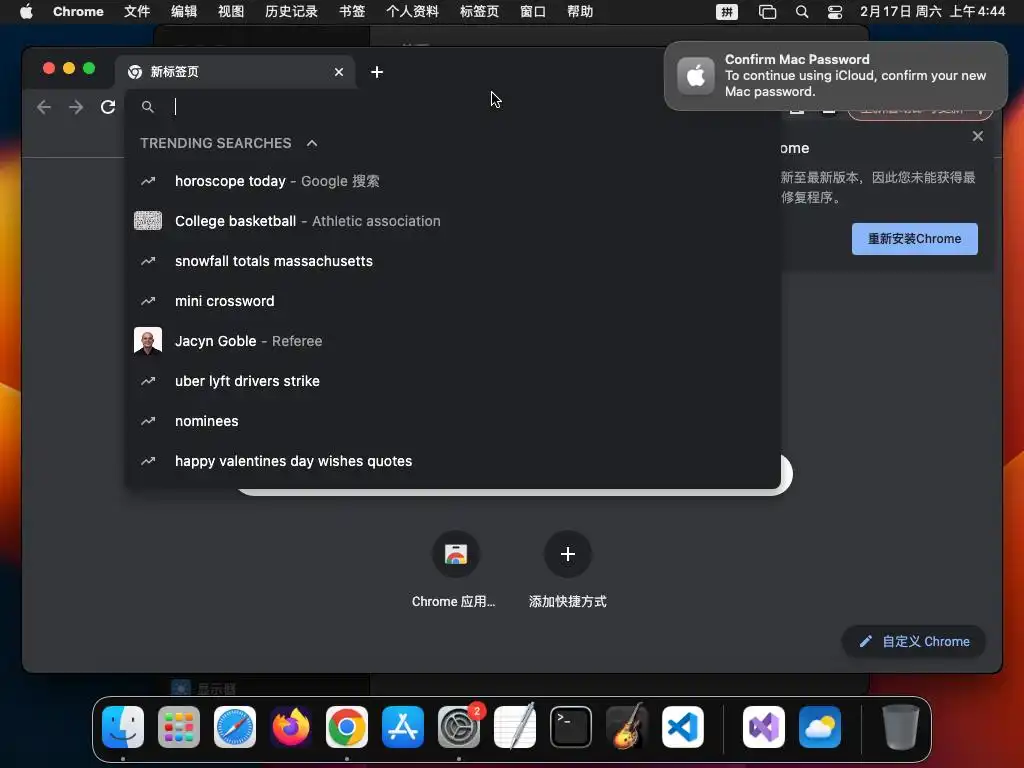This screenshot has height=768, width=1024.
Task: Open the cloud weather app in Dock
Action: tap(820, 727)
